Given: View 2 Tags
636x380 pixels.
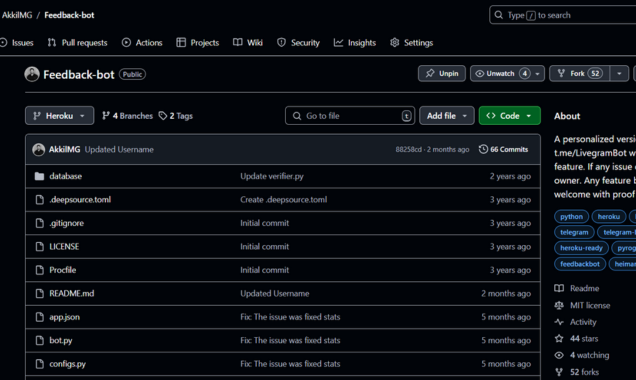Looking at the screenshot, I should pyautogui.click(x=176, y=116).
